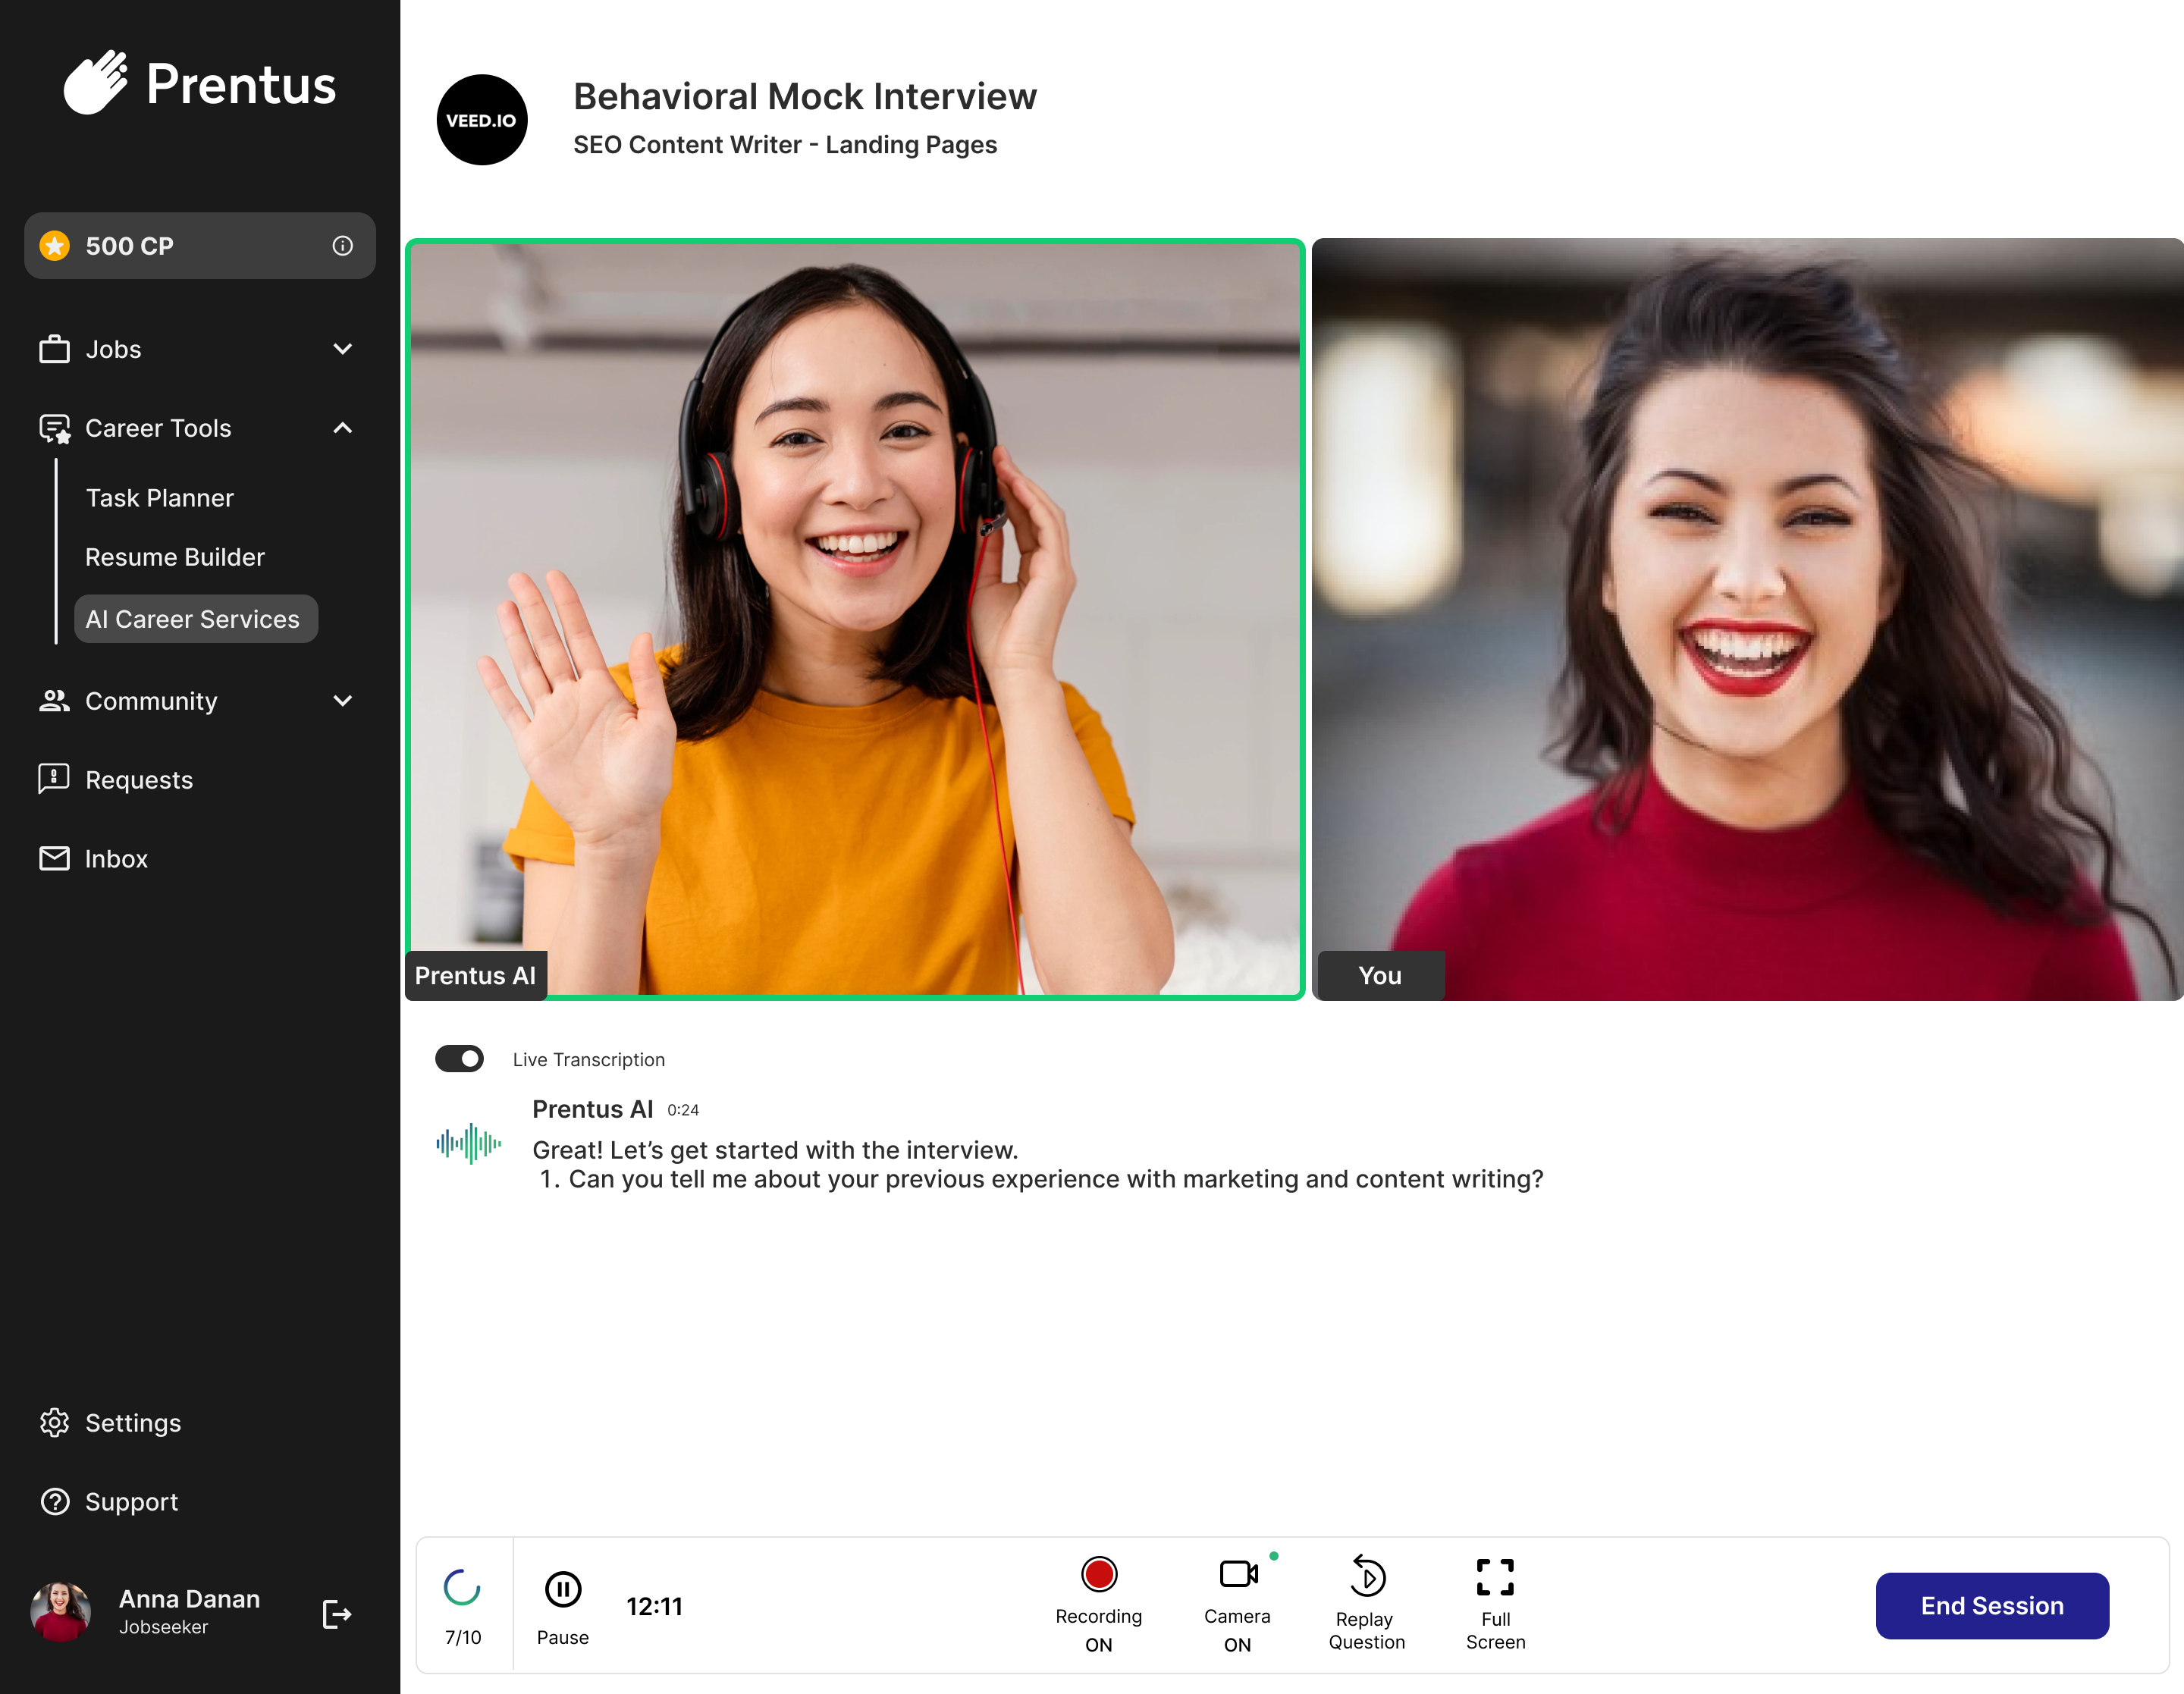Screen dimensions: 2184x1694
Task: Click the Jobseeker role label
Action: tap(163, 1627)
